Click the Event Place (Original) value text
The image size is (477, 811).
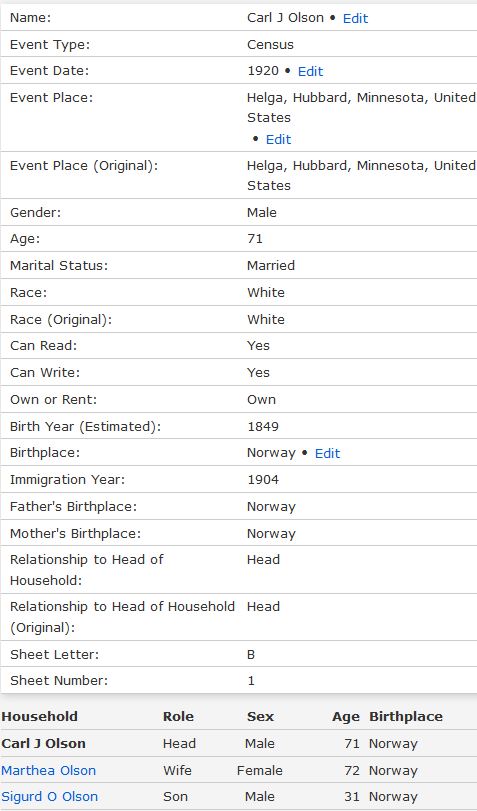361,175
